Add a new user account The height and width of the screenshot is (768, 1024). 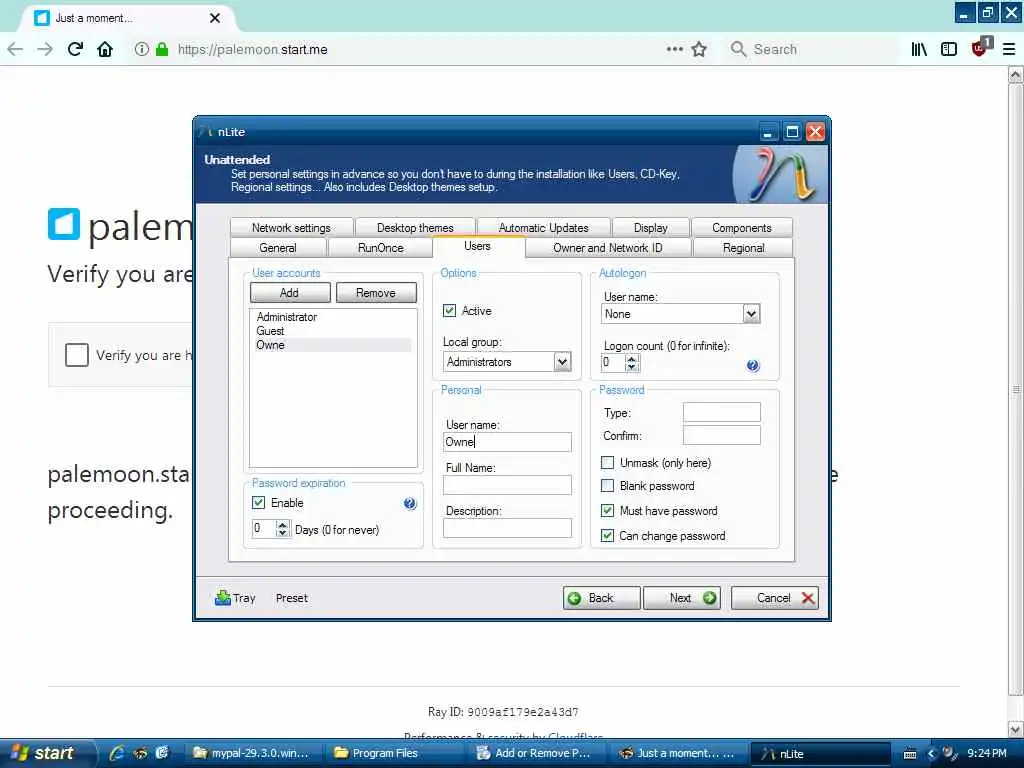point(290,293)
